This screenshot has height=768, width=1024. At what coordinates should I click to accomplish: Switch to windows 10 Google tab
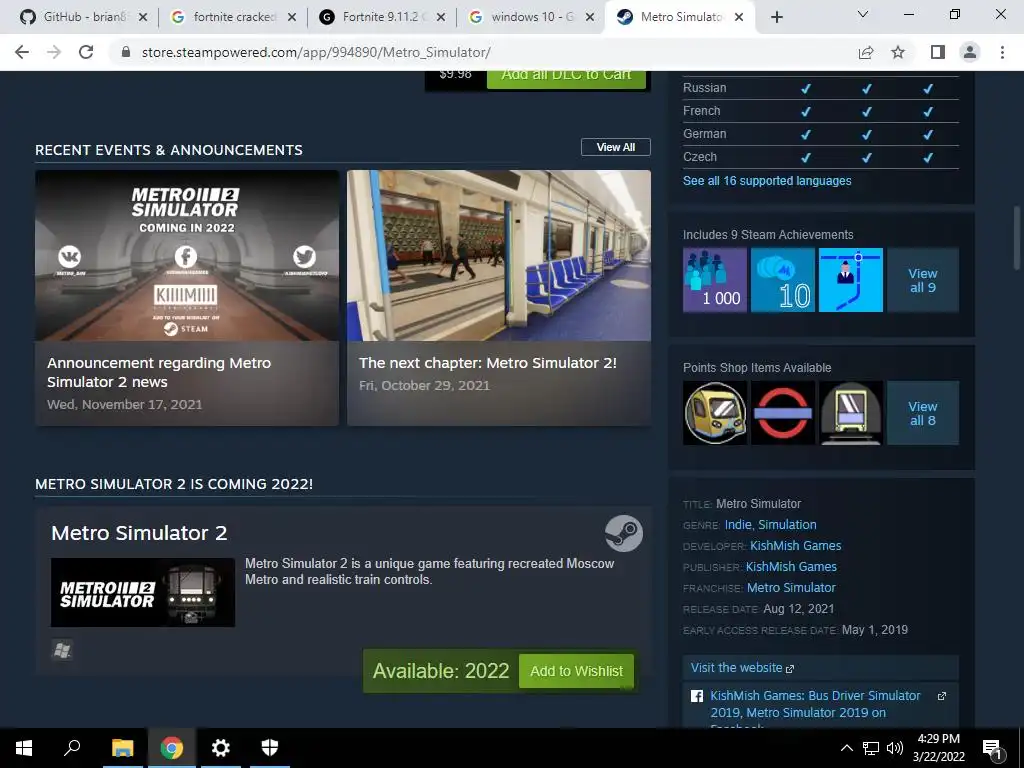[x=530, y=17]
